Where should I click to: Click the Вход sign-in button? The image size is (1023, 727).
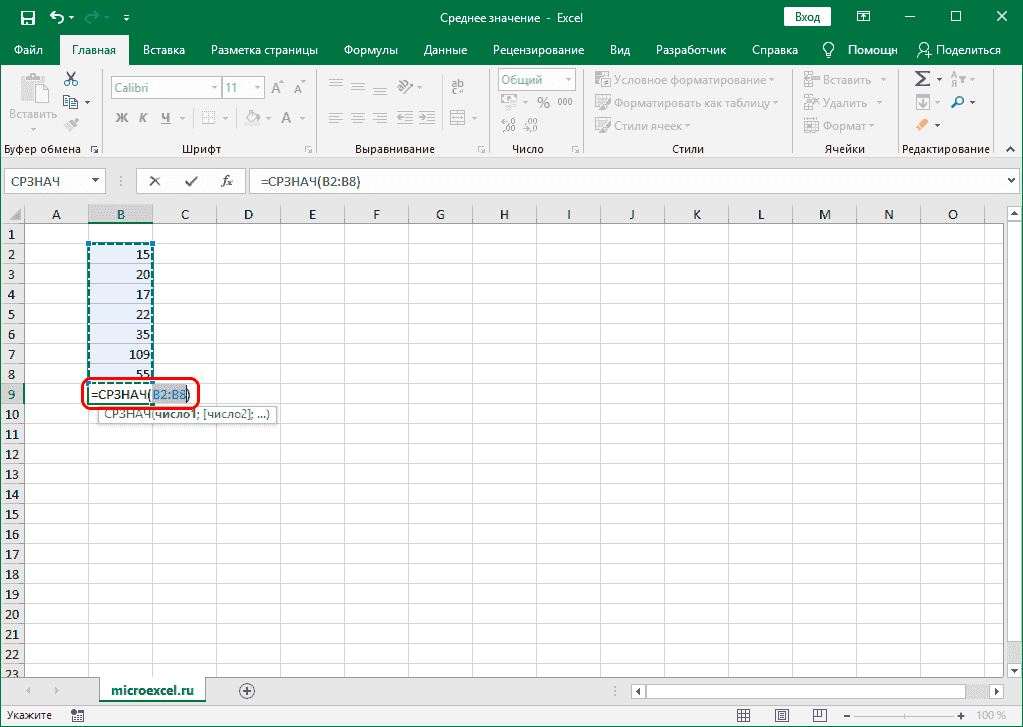tap(807, 18)
